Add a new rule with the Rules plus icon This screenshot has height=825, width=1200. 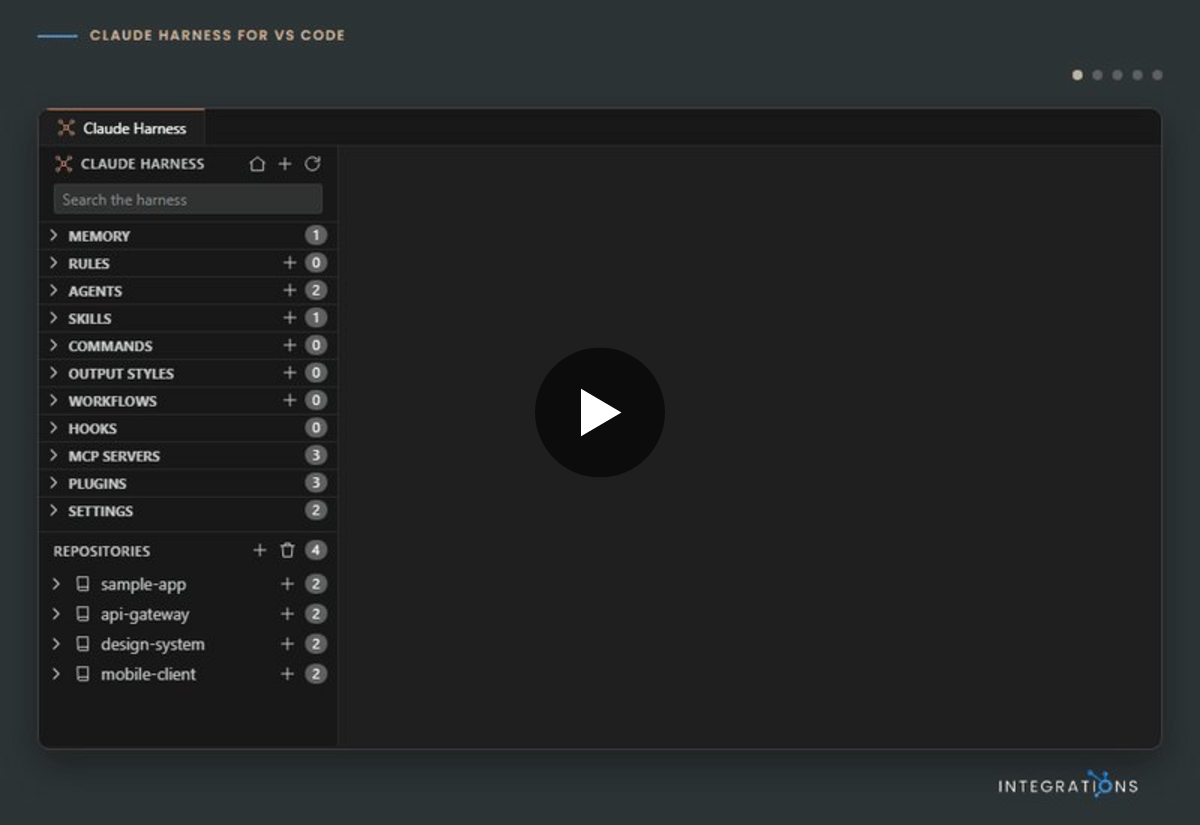point(290,263)
